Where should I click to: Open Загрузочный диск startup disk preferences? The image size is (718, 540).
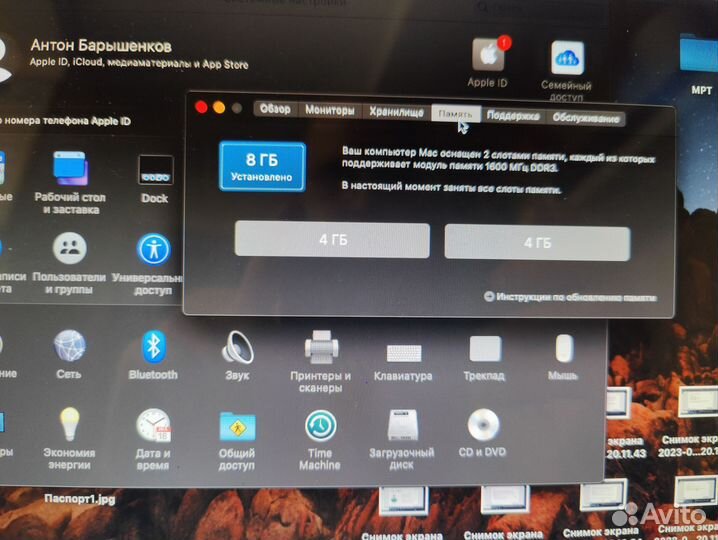403,425
